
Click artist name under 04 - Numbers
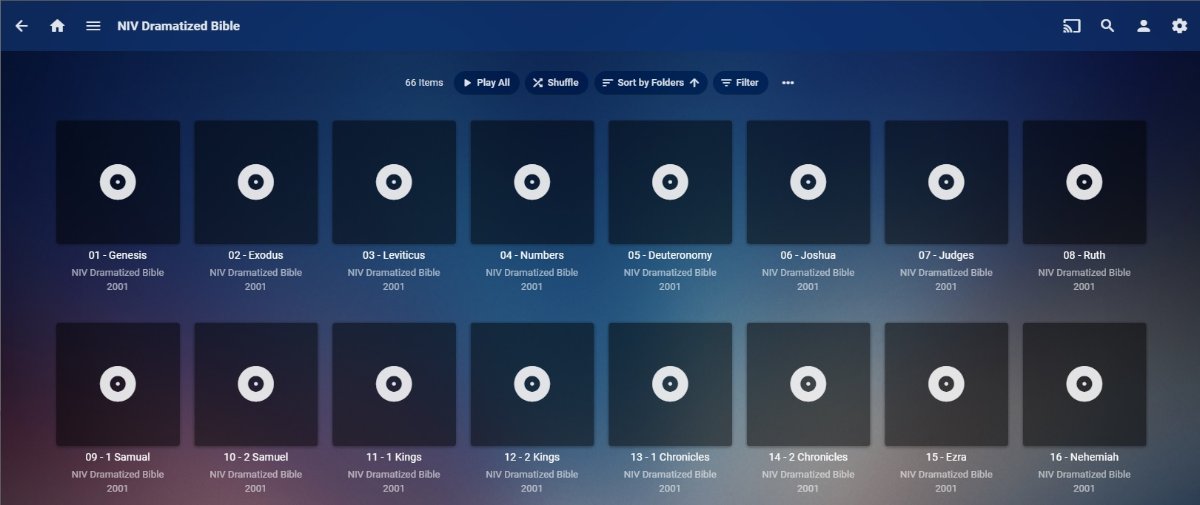coord(532,272)
